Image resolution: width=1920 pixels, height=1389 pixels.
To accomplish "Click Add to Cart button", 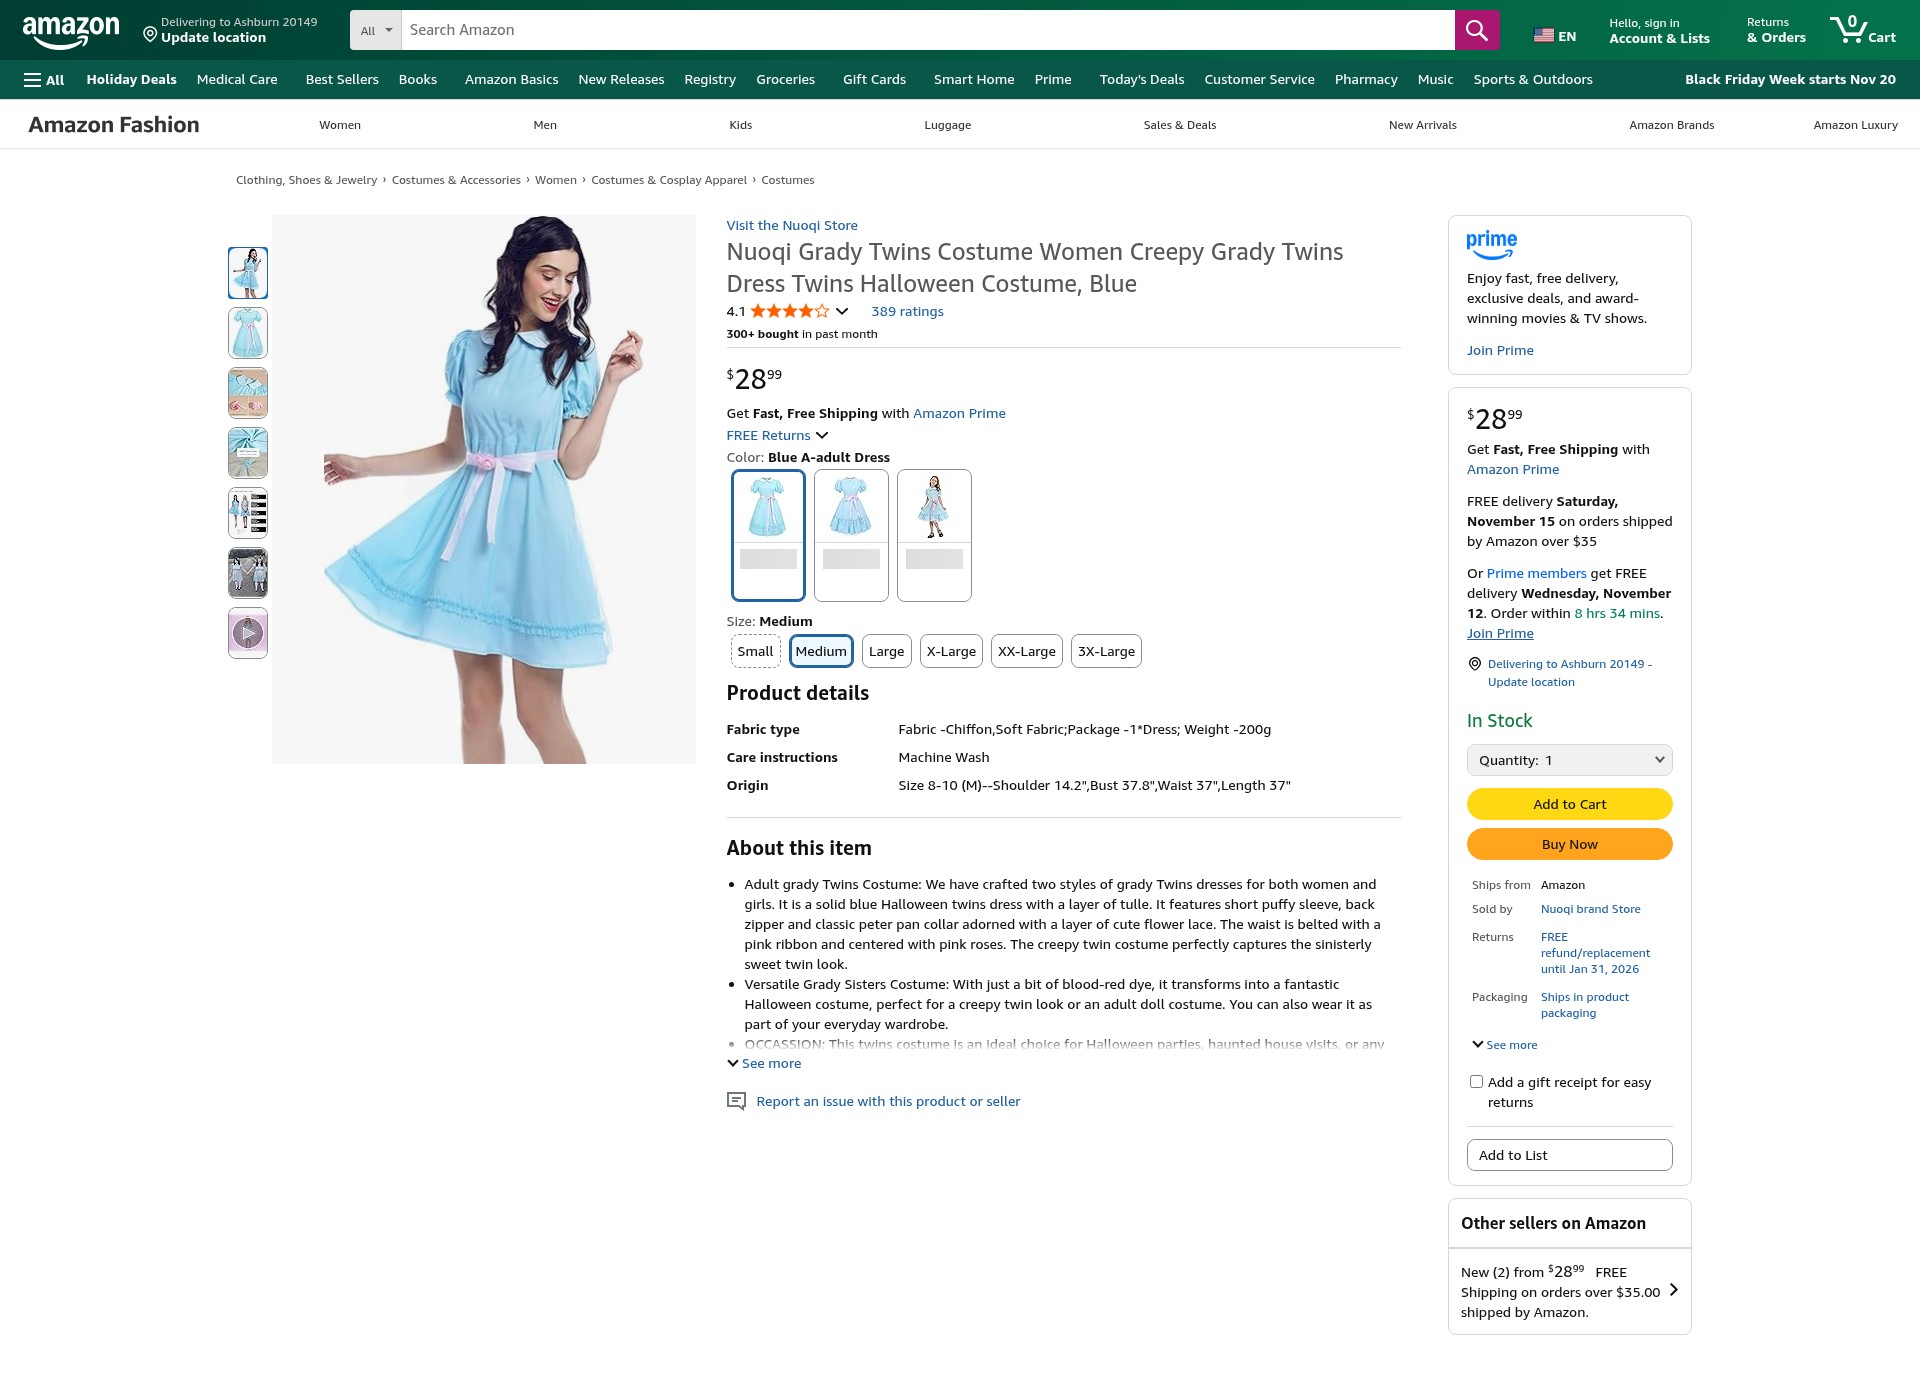I will (x=1569, y=804).
